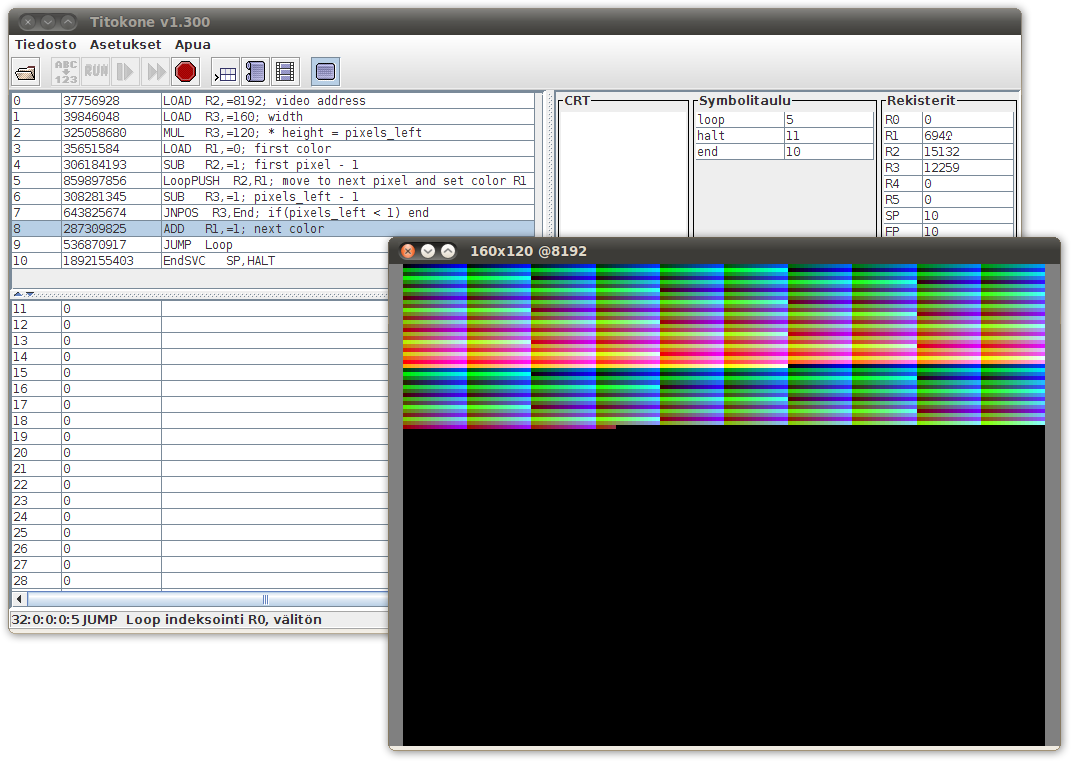Select code row 'SUB R3,=1; pixels_left - 1'

(273, 197)
